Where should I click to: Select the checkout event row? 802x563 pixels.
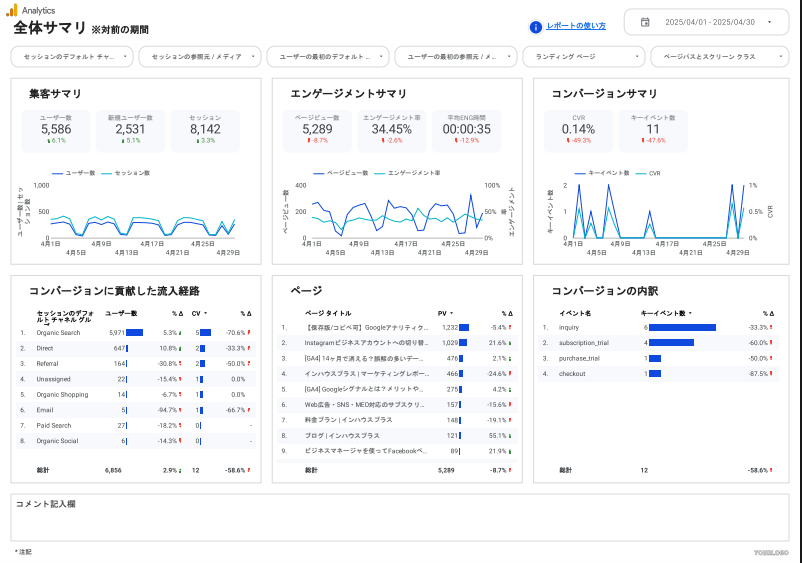(659, 374)
